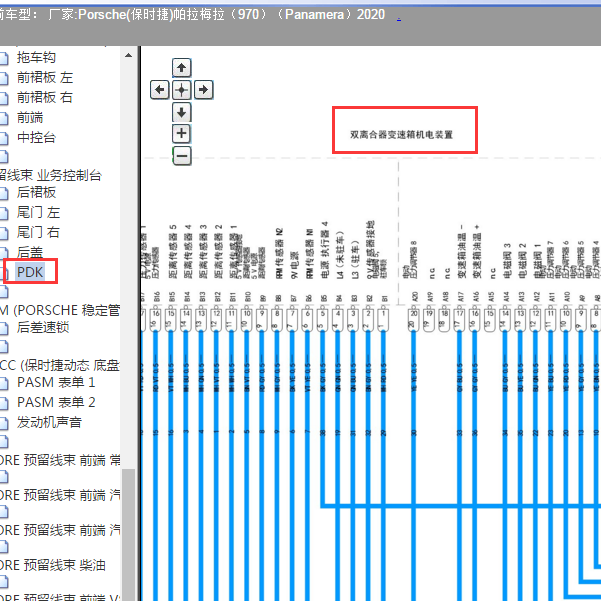601x601 pixels.
Task: Click the document icon beside 发动机声音
Action: (x=4, y=423)
